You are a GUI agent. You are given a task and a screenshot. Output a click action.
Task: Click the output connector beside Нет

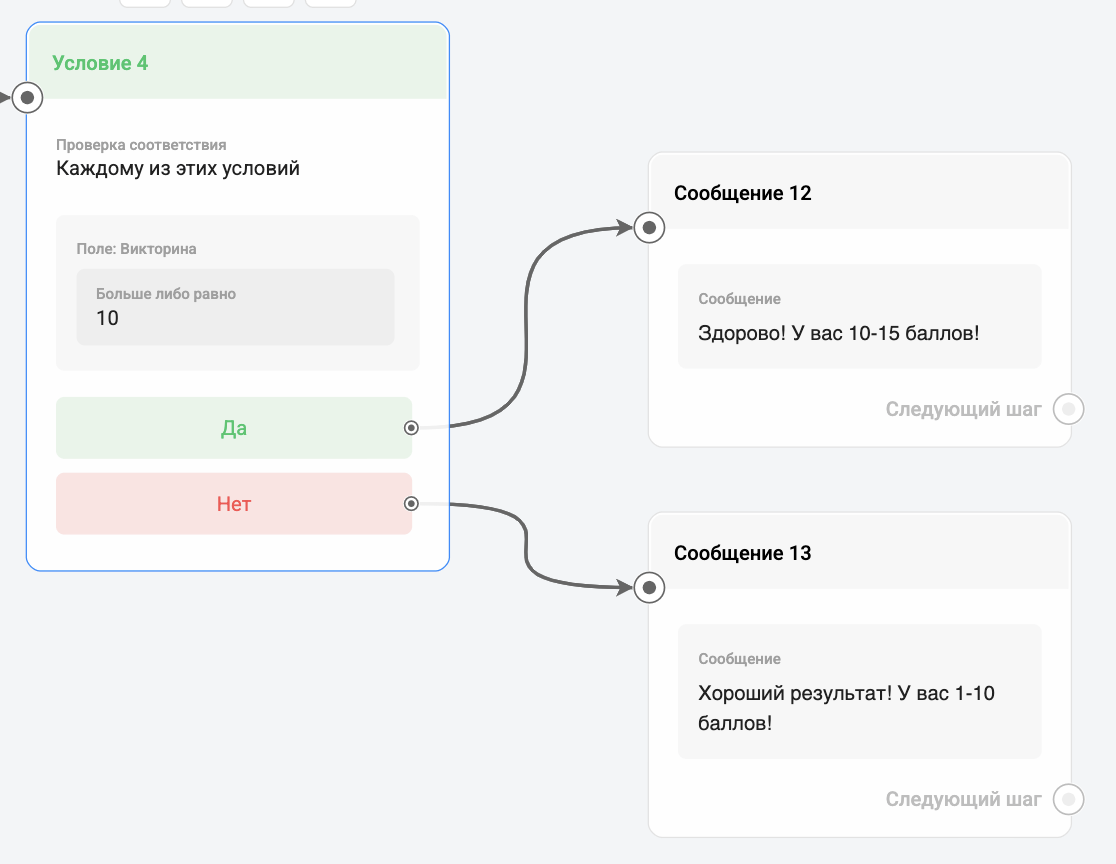coord(411,504)
